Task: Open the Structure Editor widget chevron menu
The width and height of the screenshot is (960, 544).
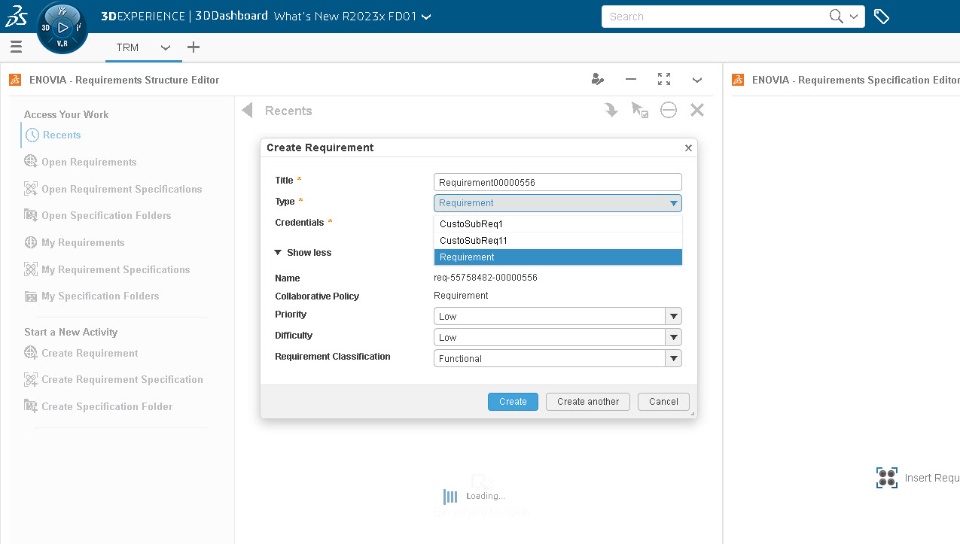Action: 697,80
